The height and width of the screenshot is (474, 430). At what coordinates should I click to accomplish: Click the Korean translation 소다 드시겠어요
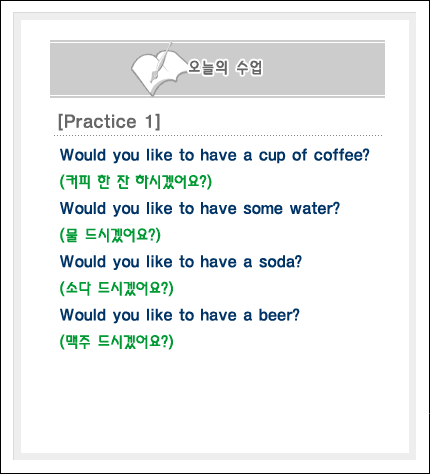pos(116,288)
